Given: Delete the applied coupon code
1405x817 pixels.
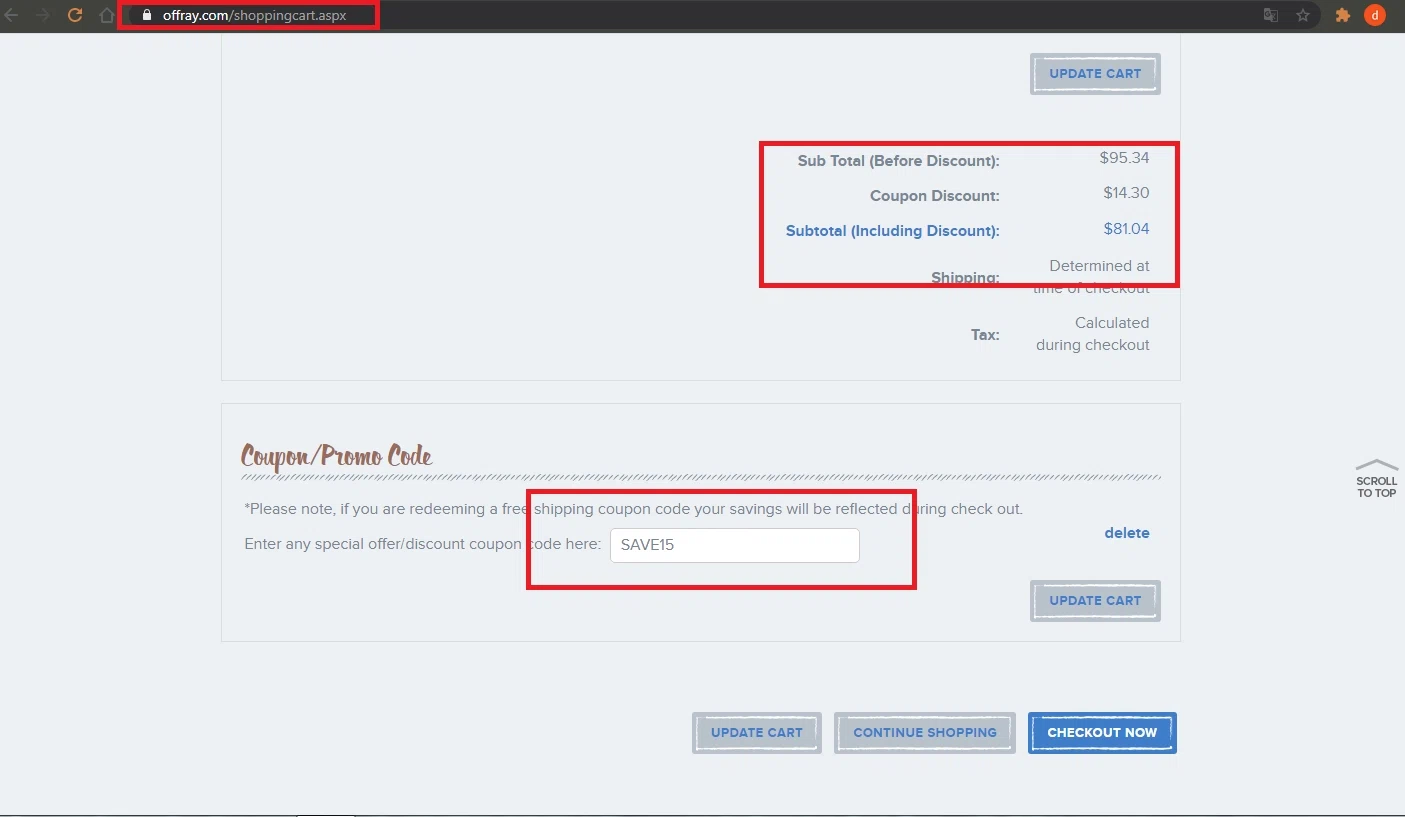Looking at the screenshot, I should pos(1127,533).
